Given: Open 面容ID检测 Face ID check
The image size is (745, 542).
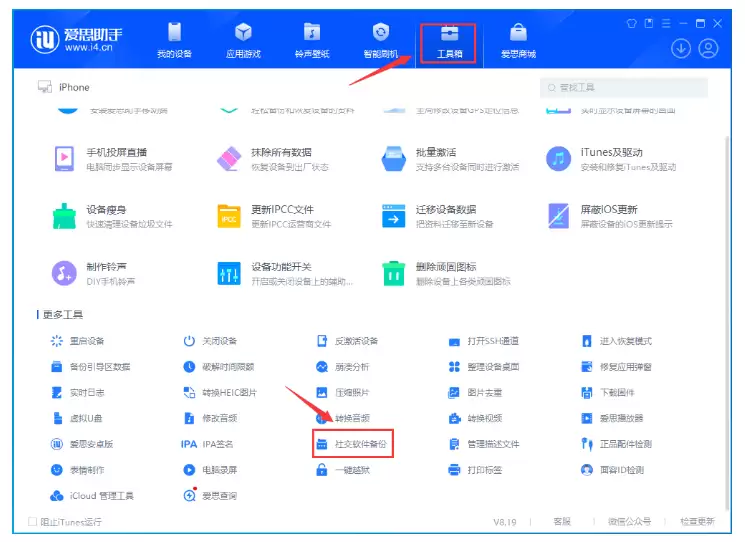Looking at the screenshot, I should pos(612,470).
